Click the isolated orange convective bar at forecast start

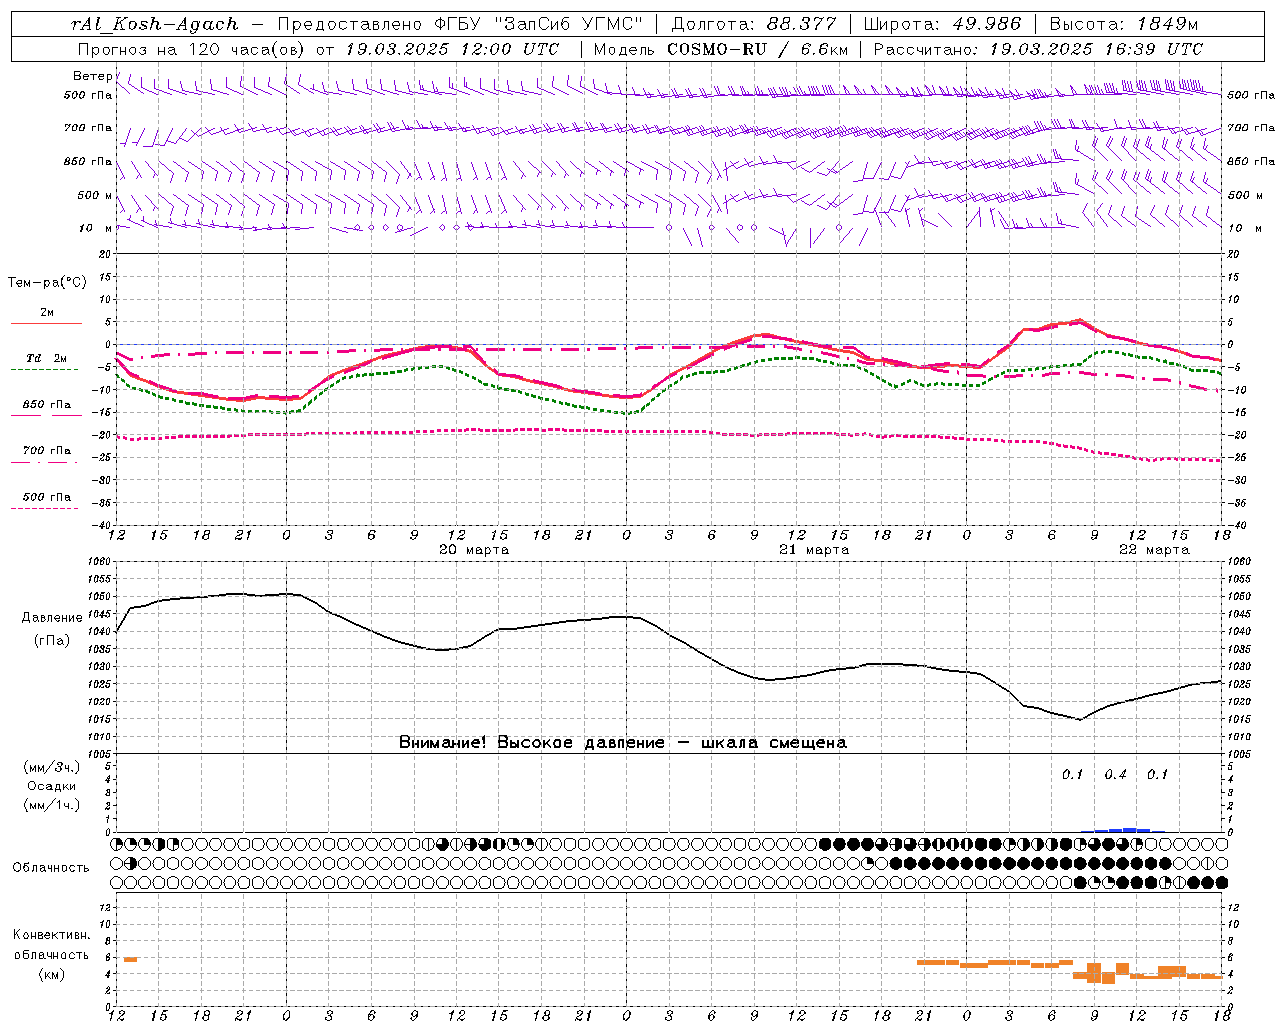130,959
